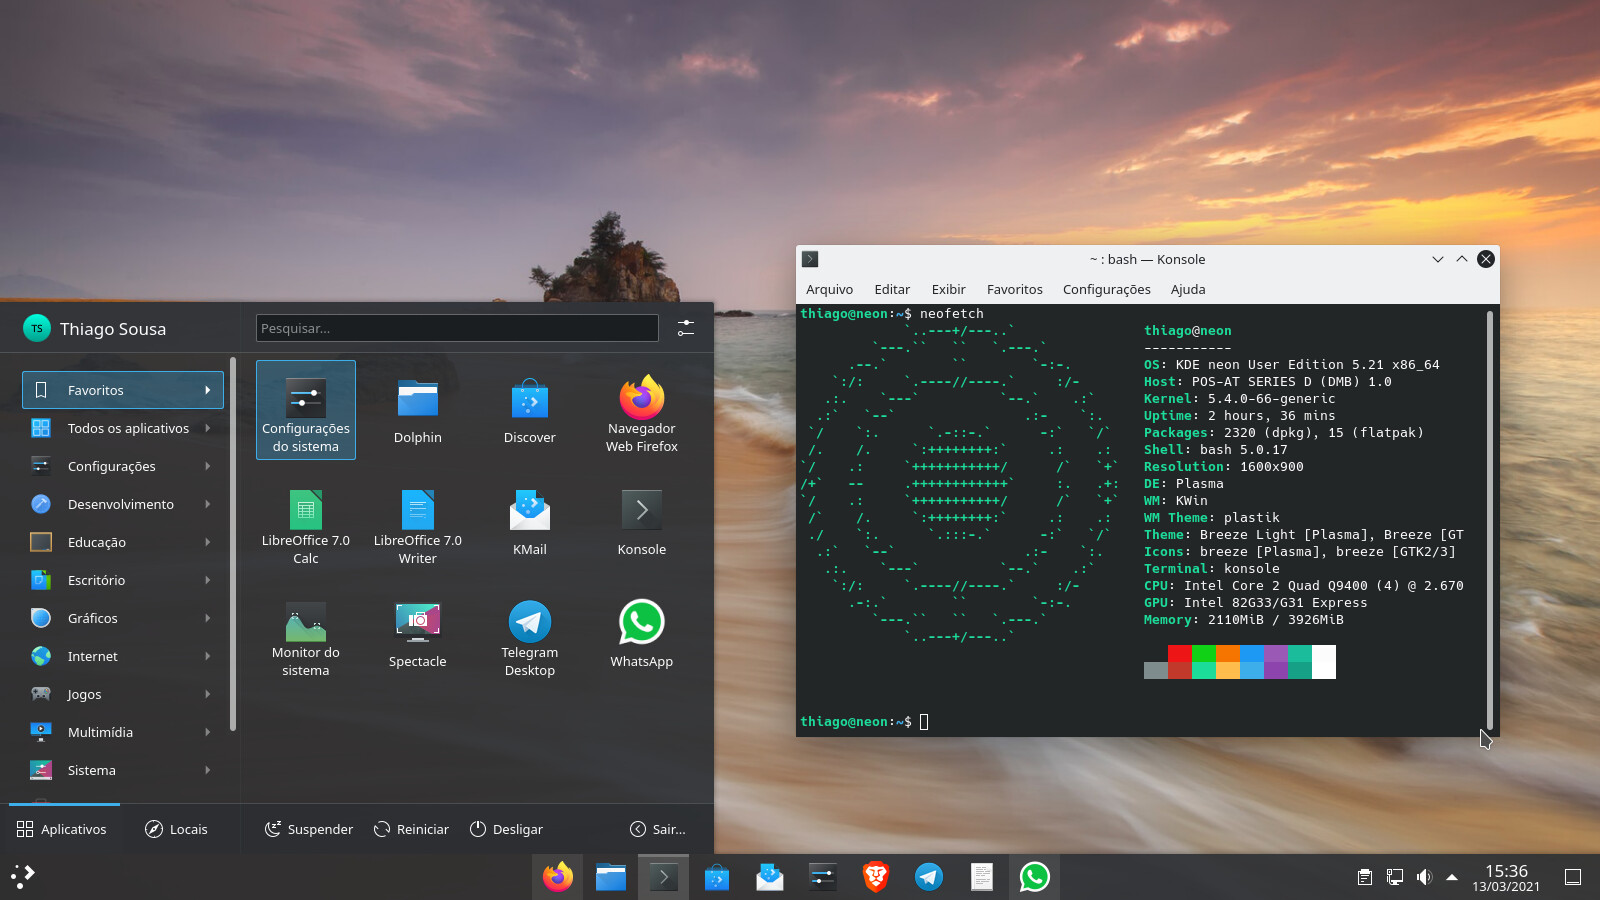Click Suspender button
This screenshot has width=1600, height=900.
coord(309,829)
